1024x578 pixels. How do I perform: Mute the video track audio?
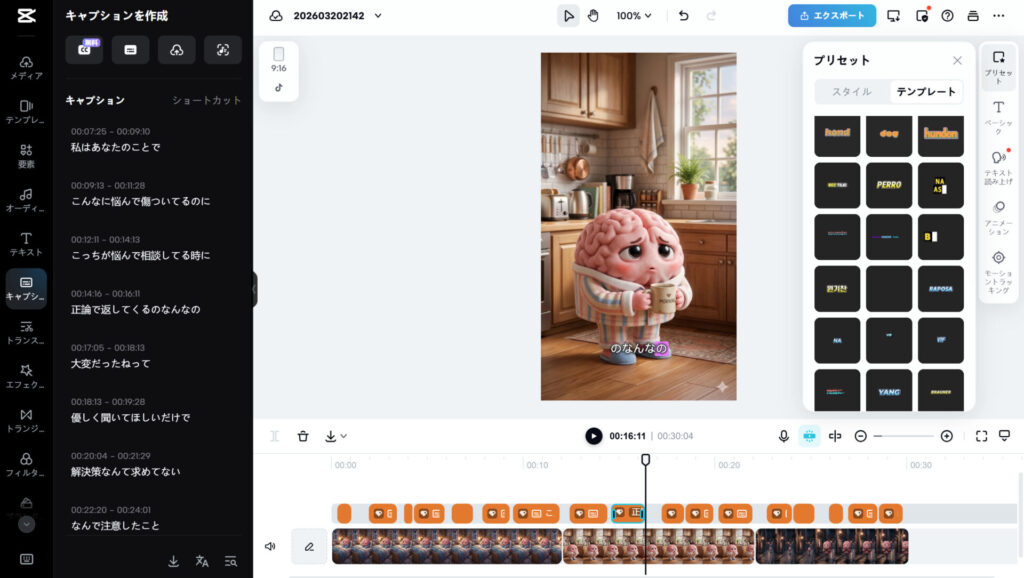[270, 547]
